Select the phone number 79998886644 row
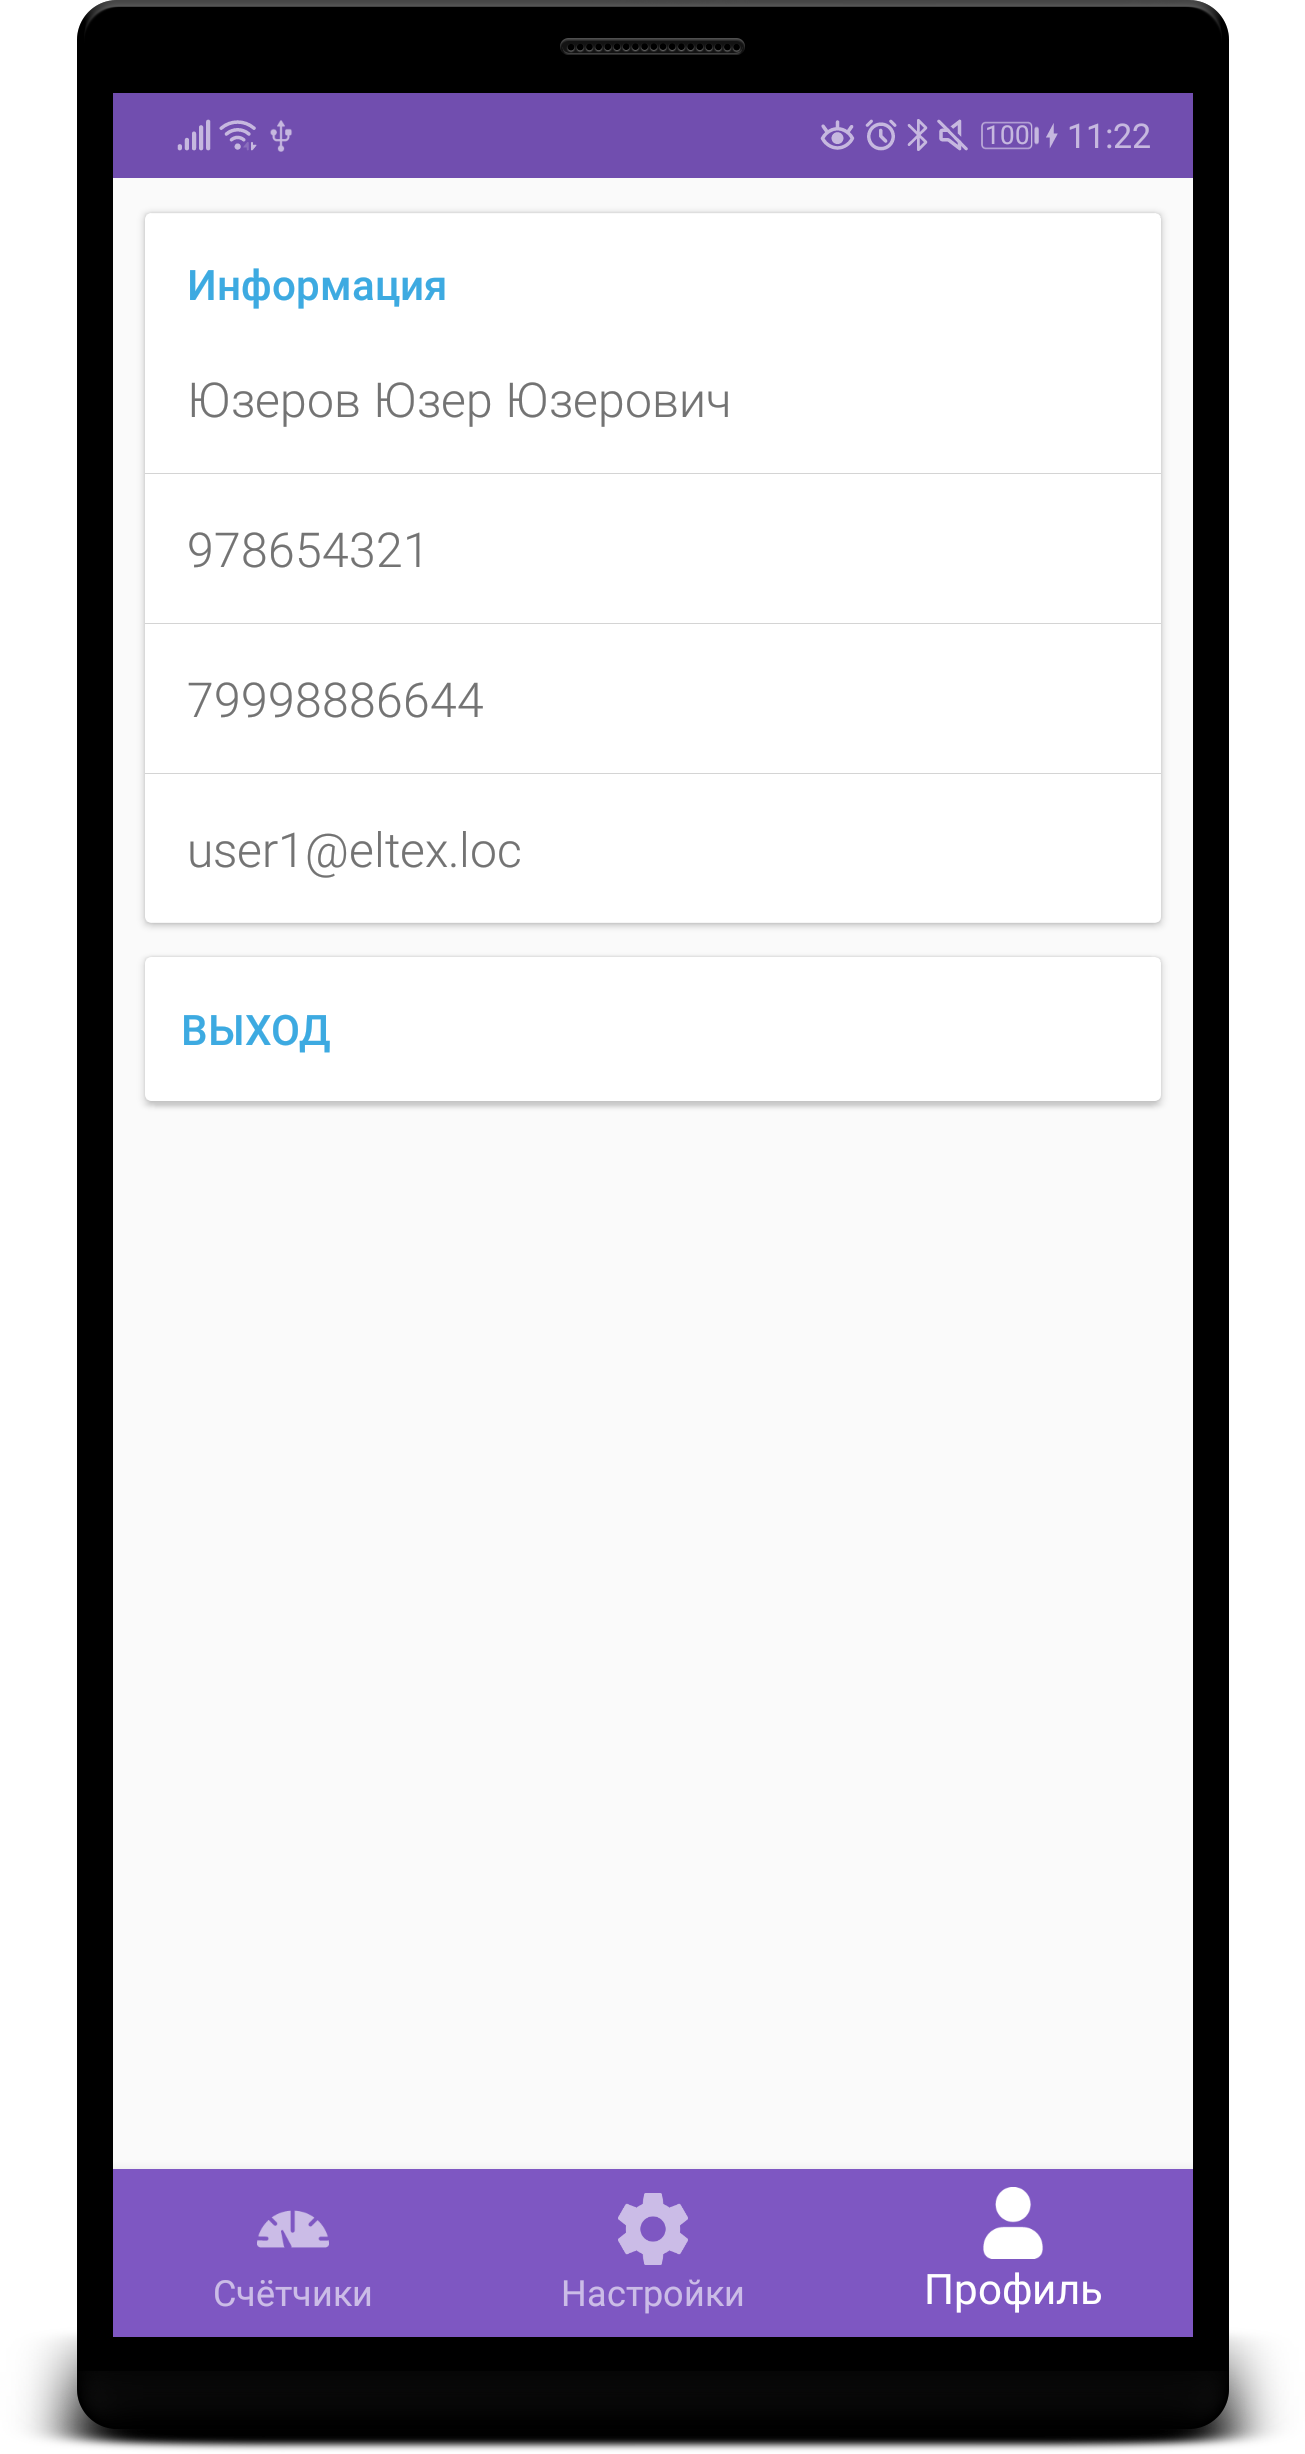The width and height of the screenshot is (1305, 2454). click(653, 699)
